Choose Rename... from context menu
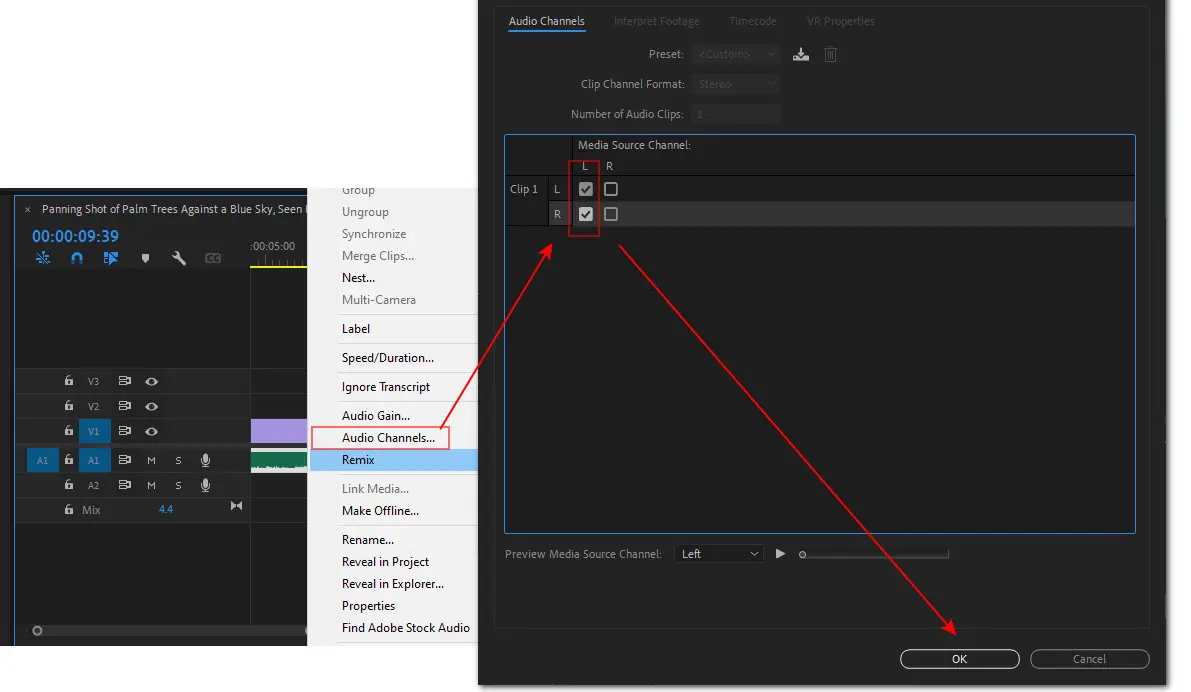This screenshot has width=1191, height=692. click(368, 540)
